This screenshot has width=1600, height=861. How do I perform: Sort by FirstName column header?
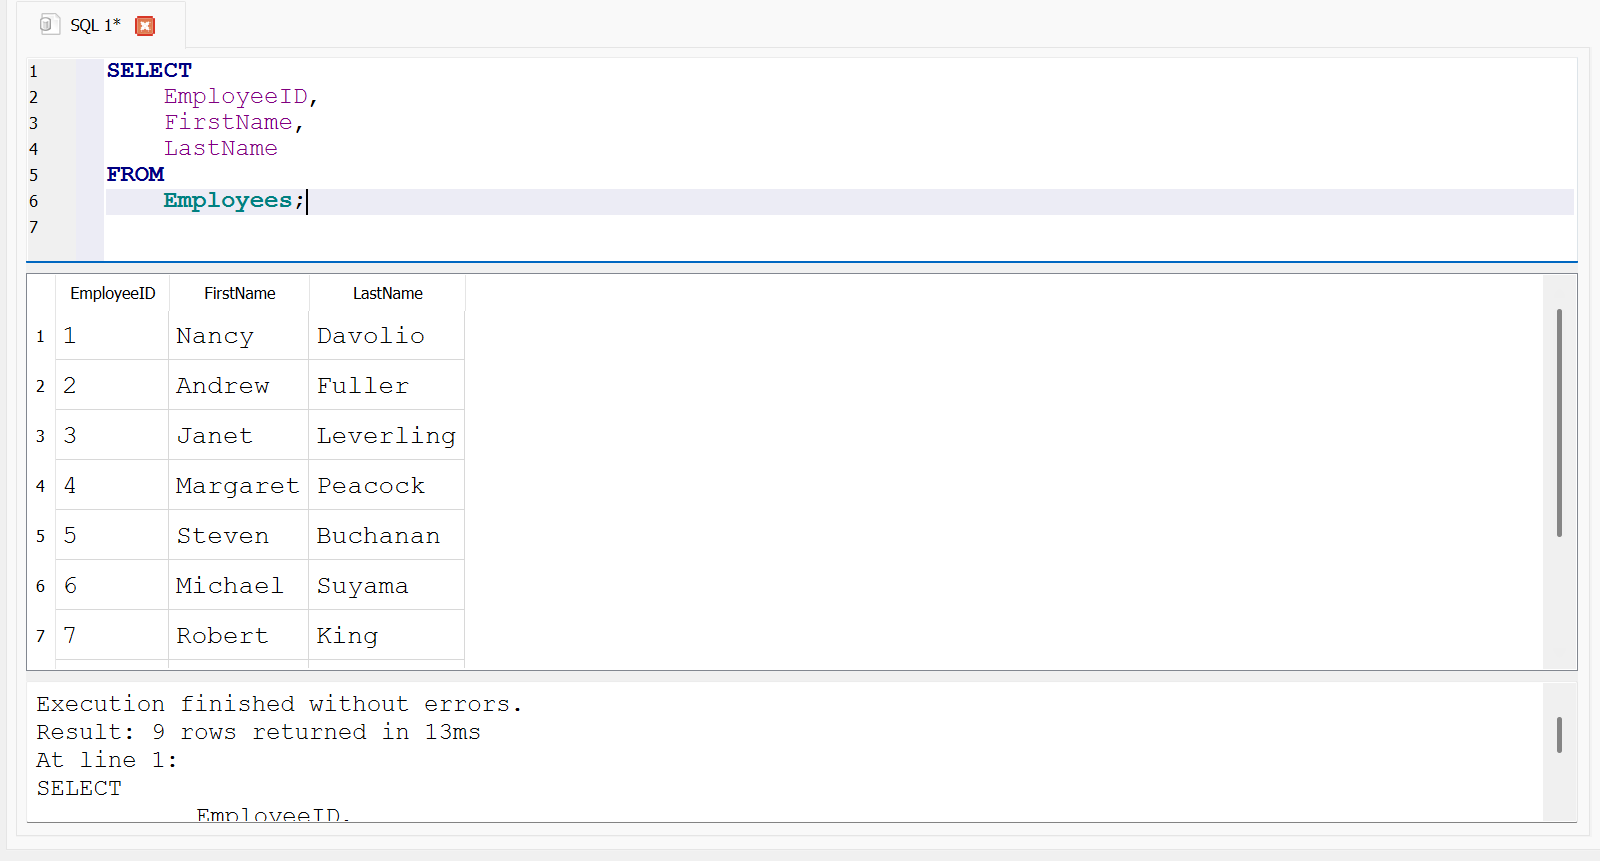pos(239,293)
